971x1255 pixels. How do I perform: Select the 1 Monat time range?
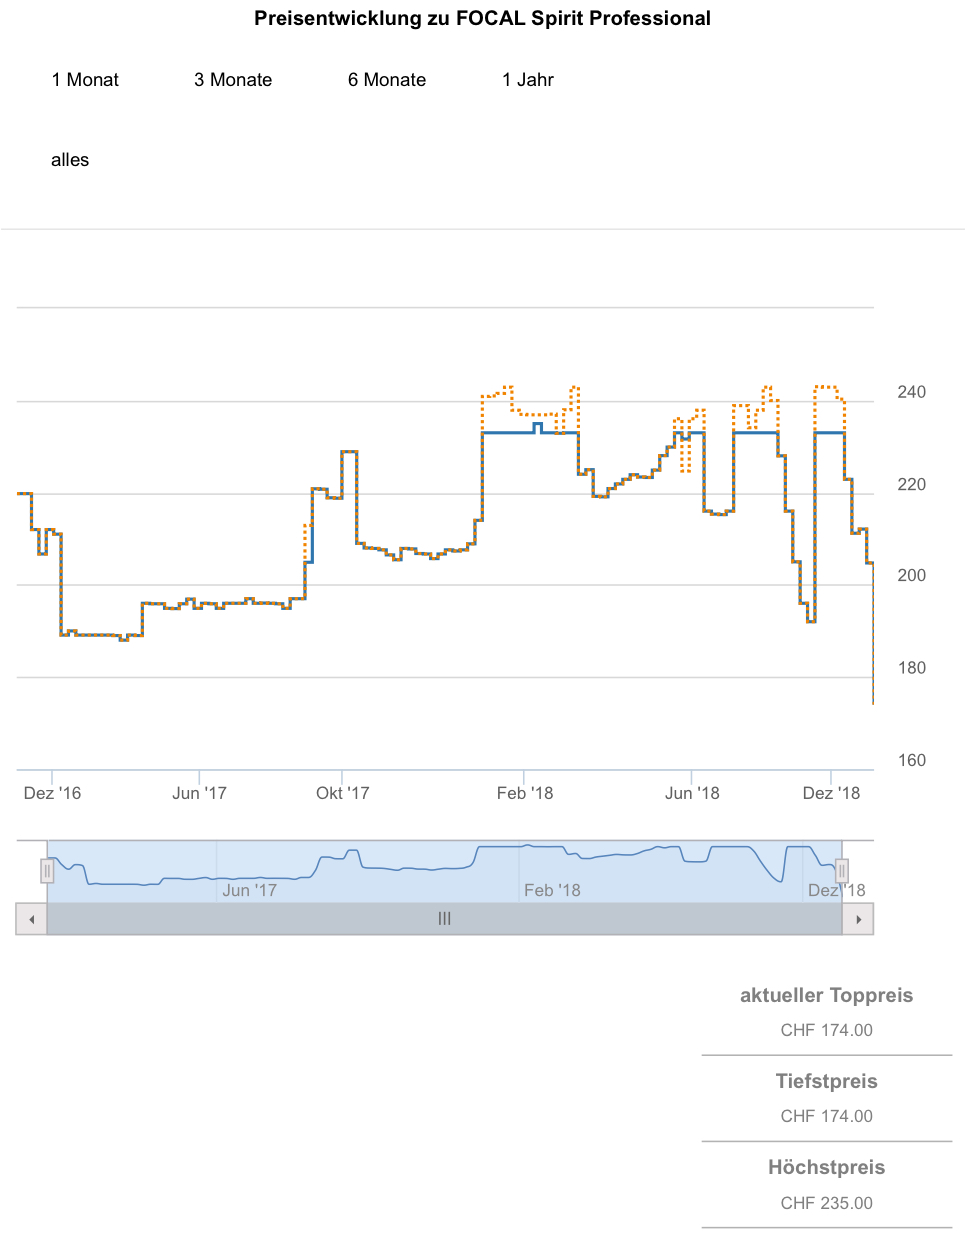point(85,80)
